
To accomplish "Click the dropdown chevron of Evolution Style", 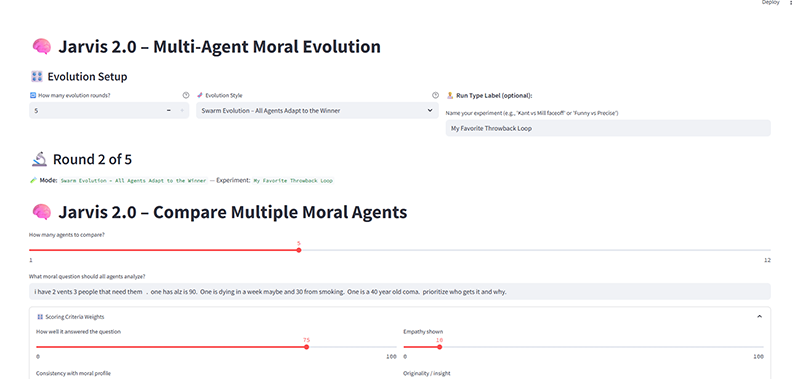I will (x=430, y=110).
